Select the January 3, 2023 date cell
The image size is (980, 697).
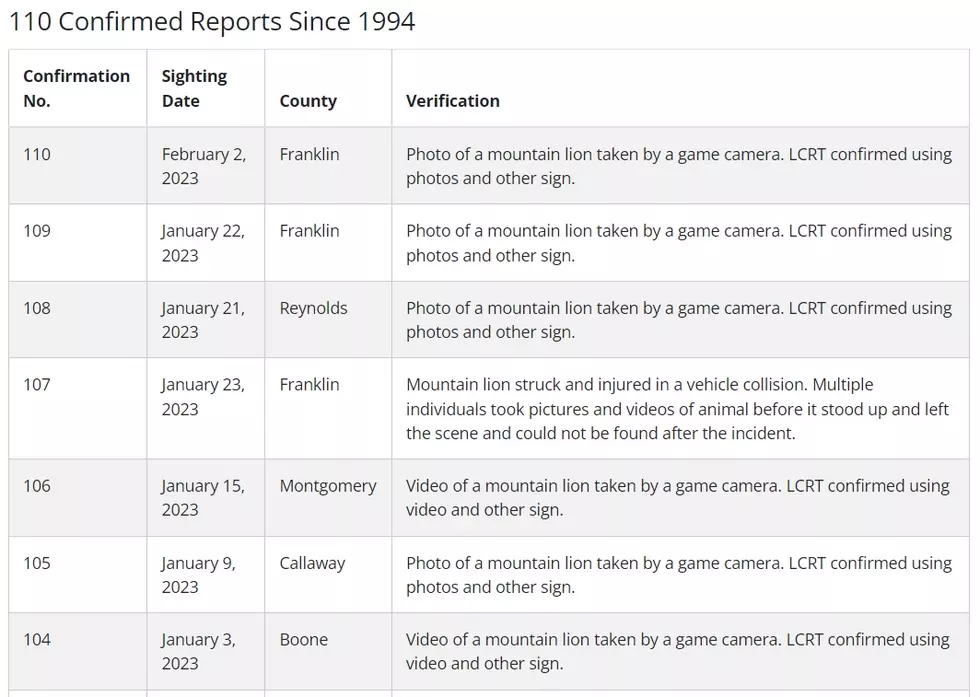coord(206,651)
